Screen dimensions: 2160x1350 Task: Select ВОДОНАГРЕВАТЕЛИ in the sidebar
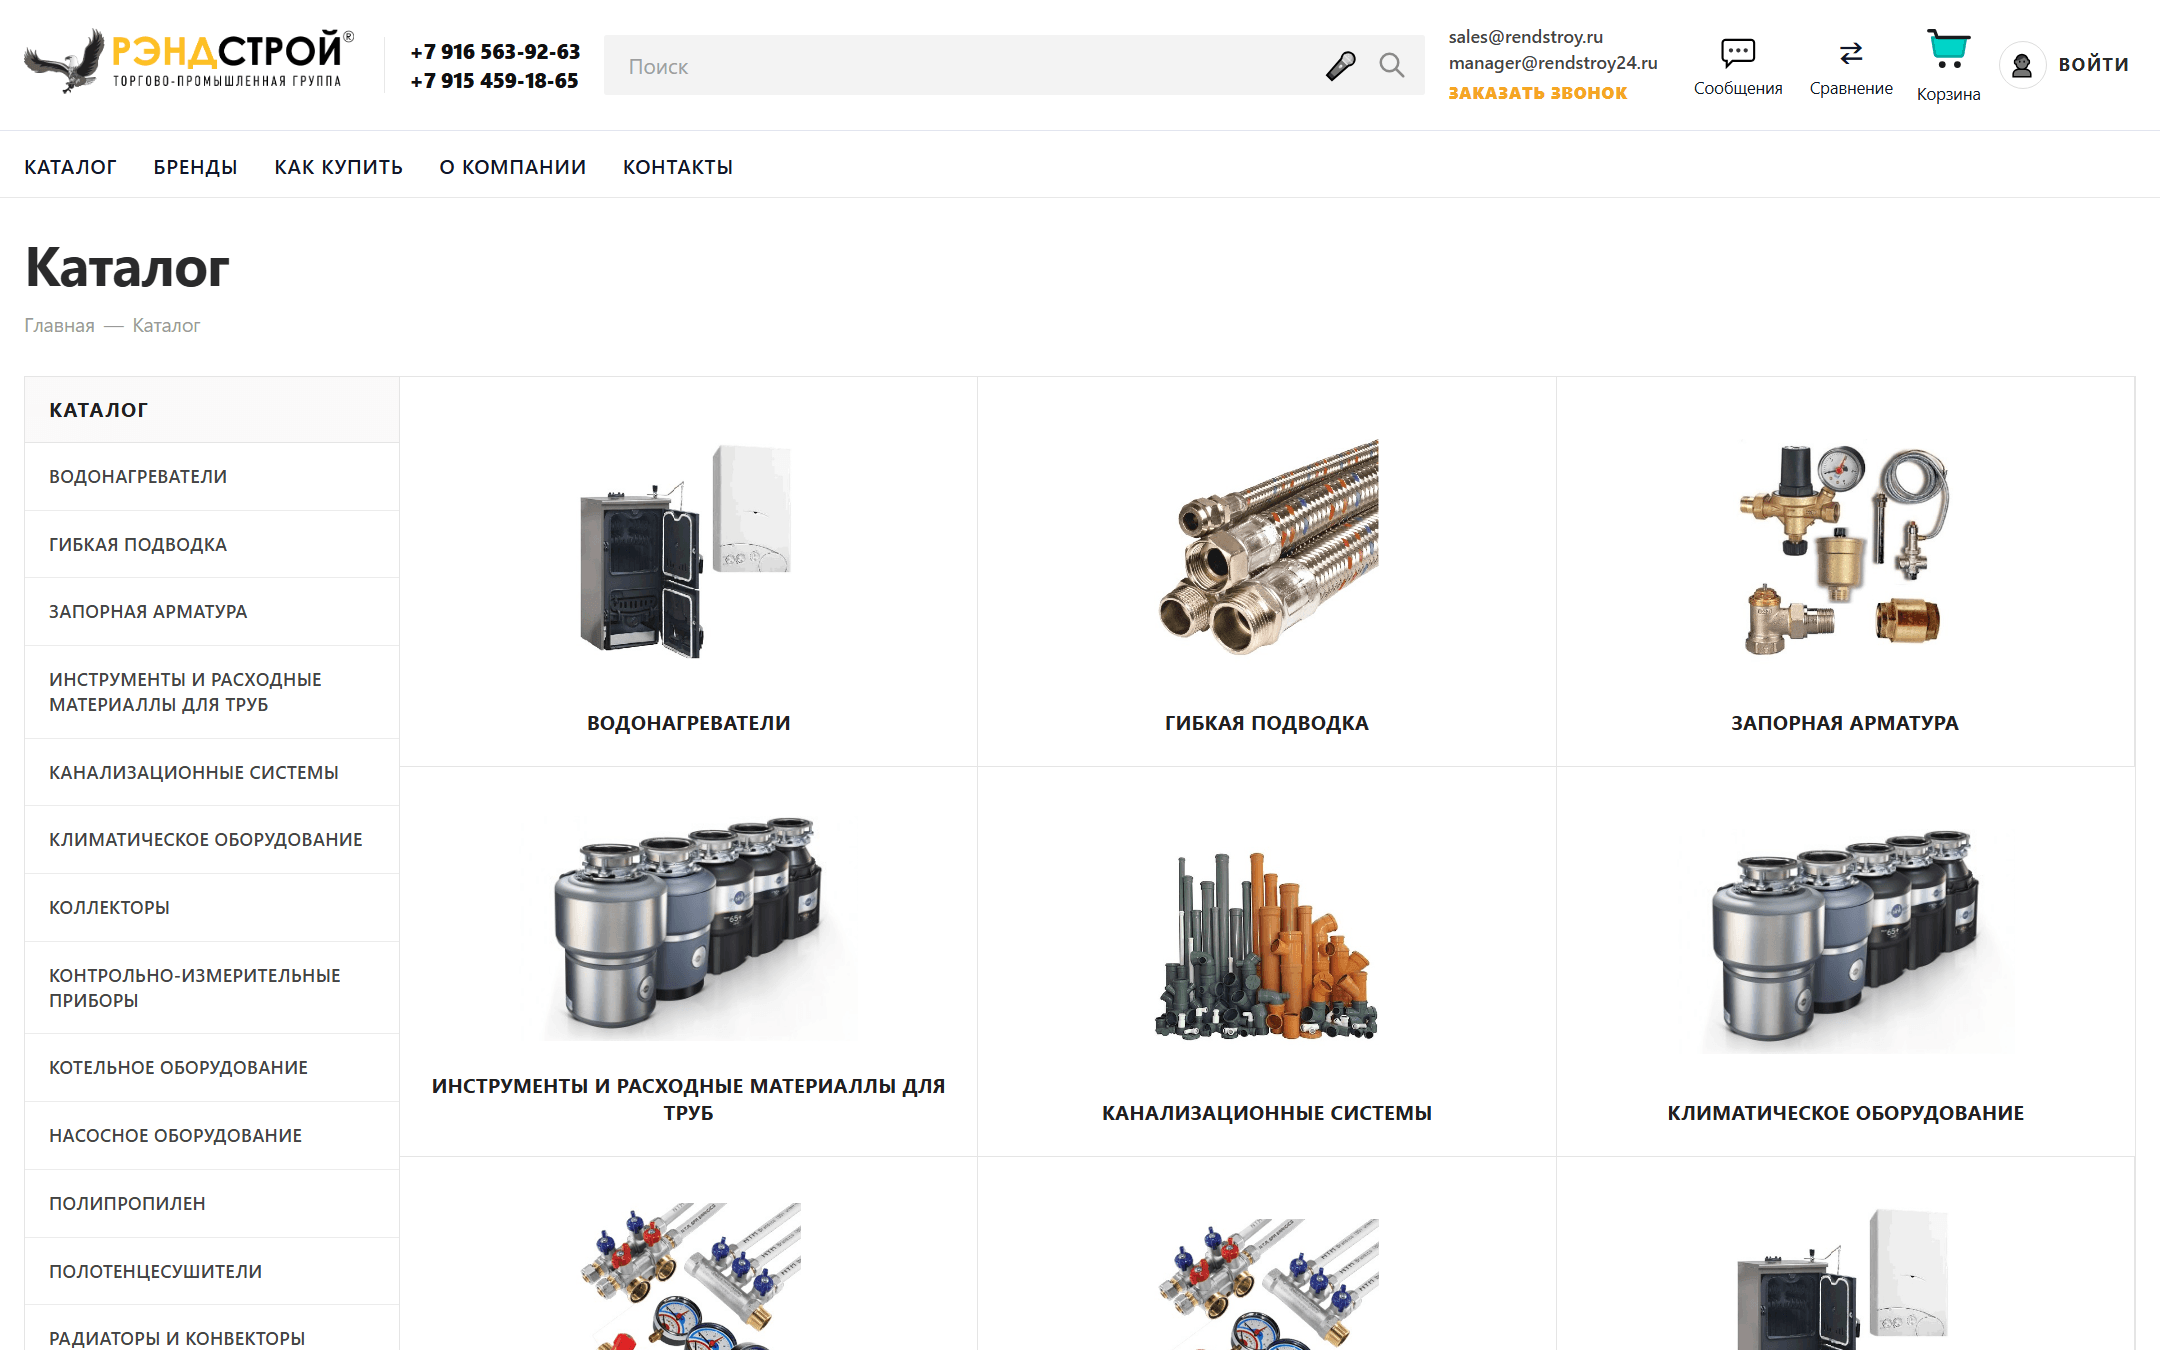click(212, 477)
